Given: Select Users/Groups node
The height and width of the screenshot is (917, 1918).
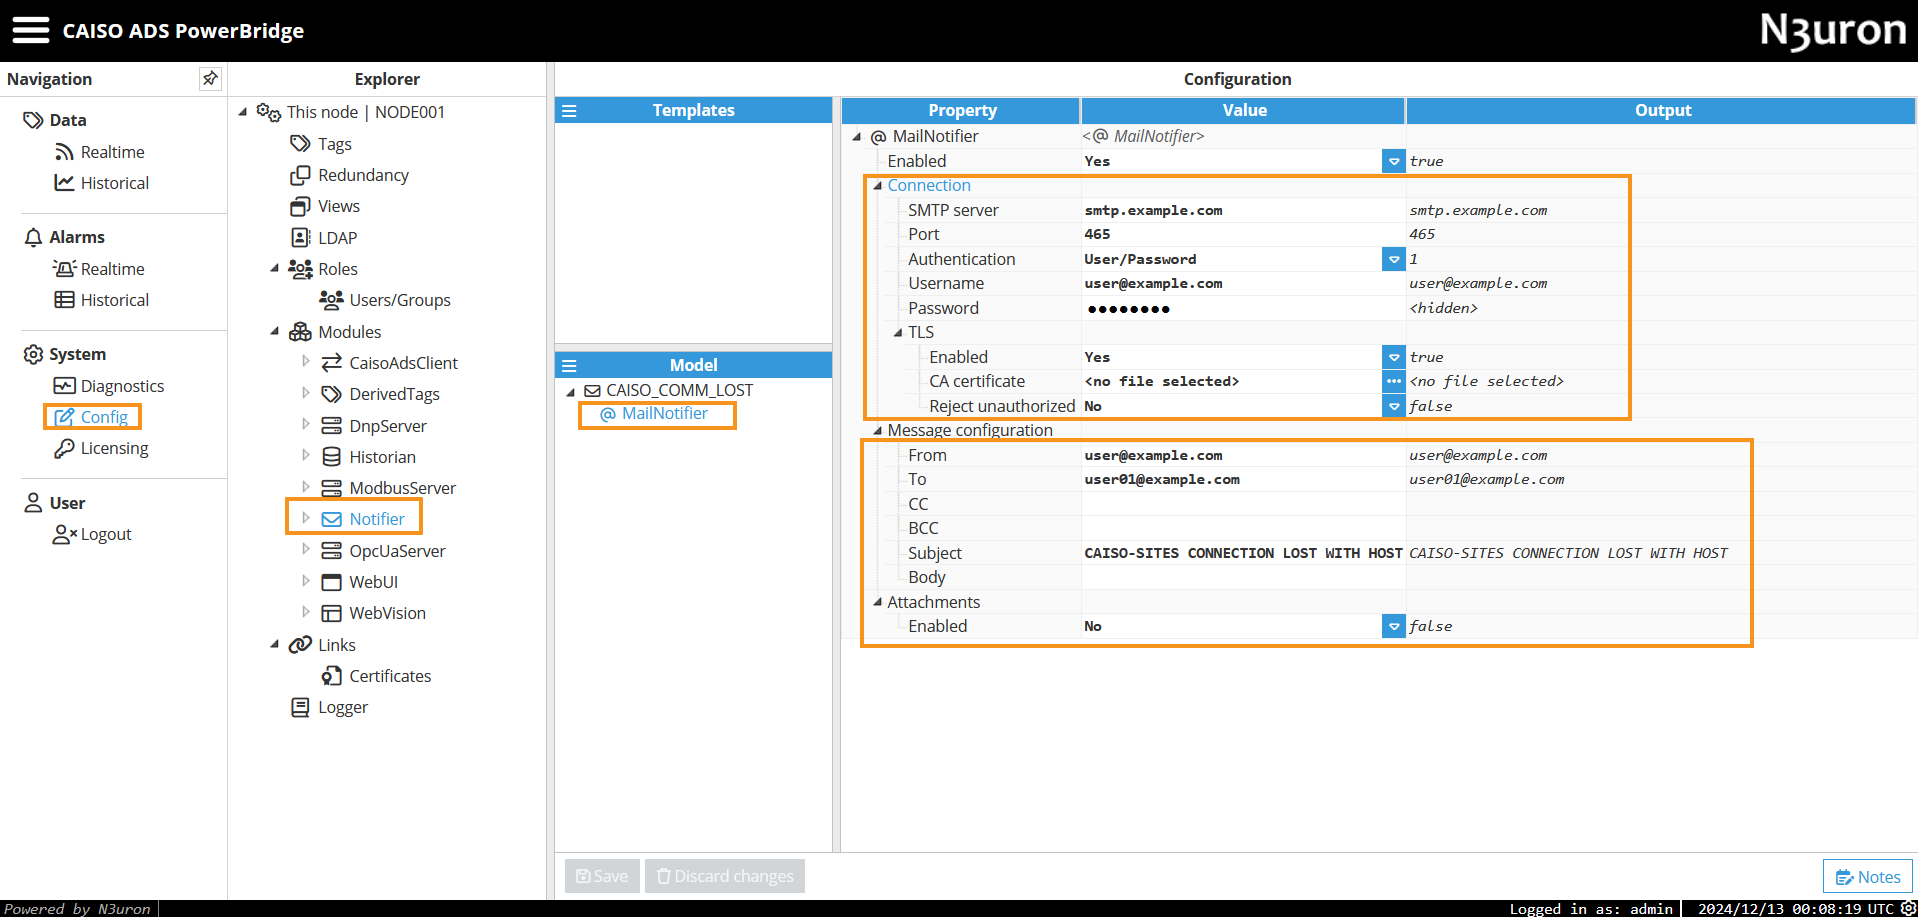Looking at the screenshot, I should pos(386,300).
